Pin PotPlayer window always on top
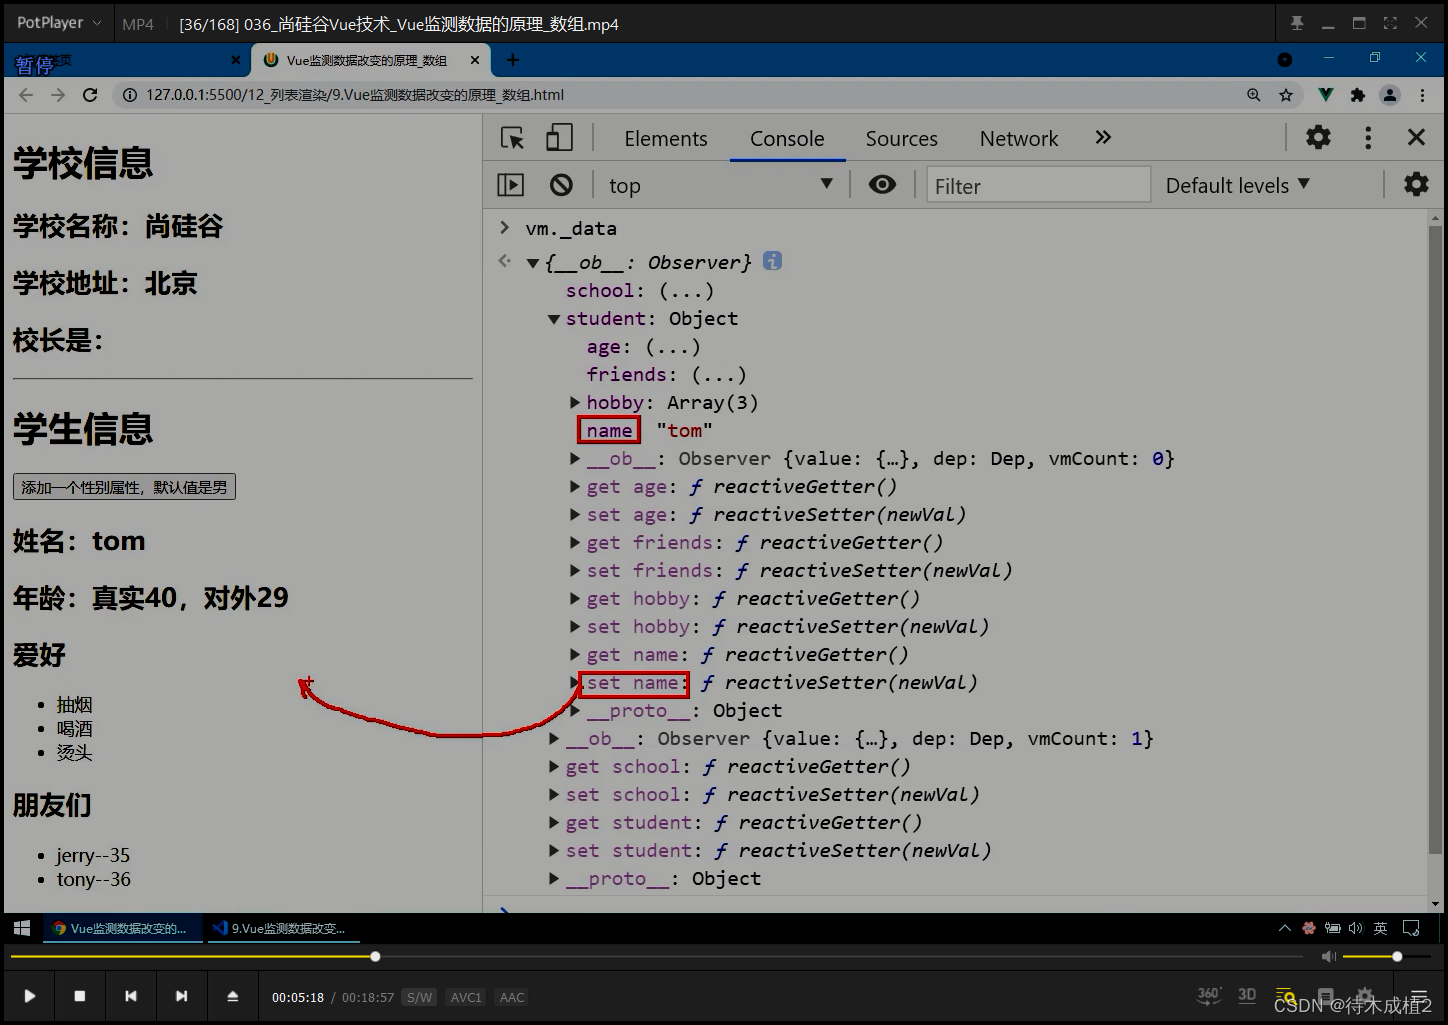The height and width of the screenshot is (1025, 1448). tap(1297, 23)
